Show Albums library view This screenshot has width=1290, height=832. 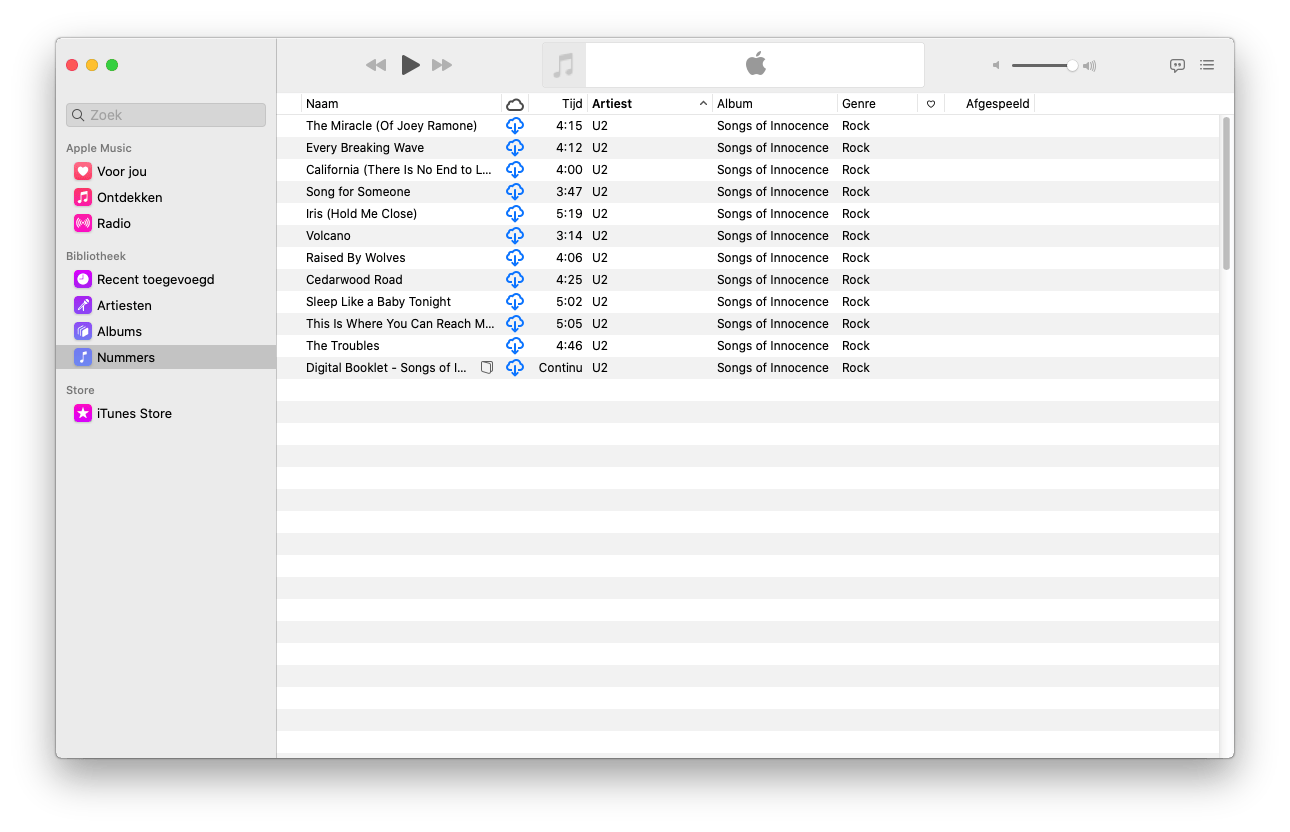coord(166,331)
